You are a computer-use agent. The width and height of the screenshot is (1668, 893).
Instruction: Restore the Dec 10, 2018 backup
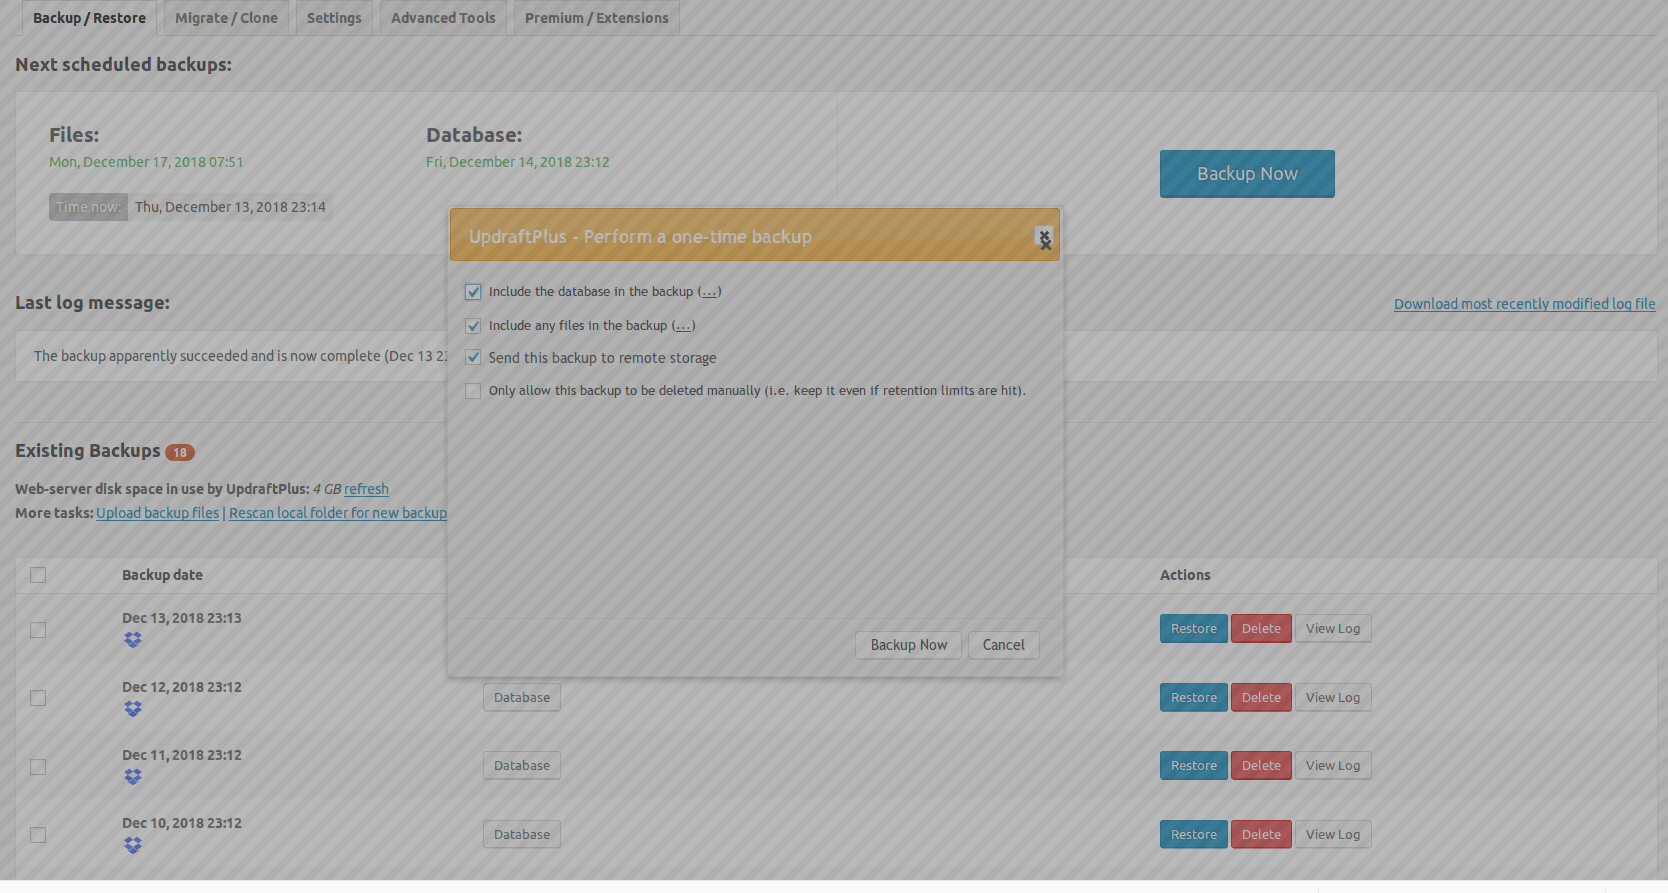(1194, 835)
